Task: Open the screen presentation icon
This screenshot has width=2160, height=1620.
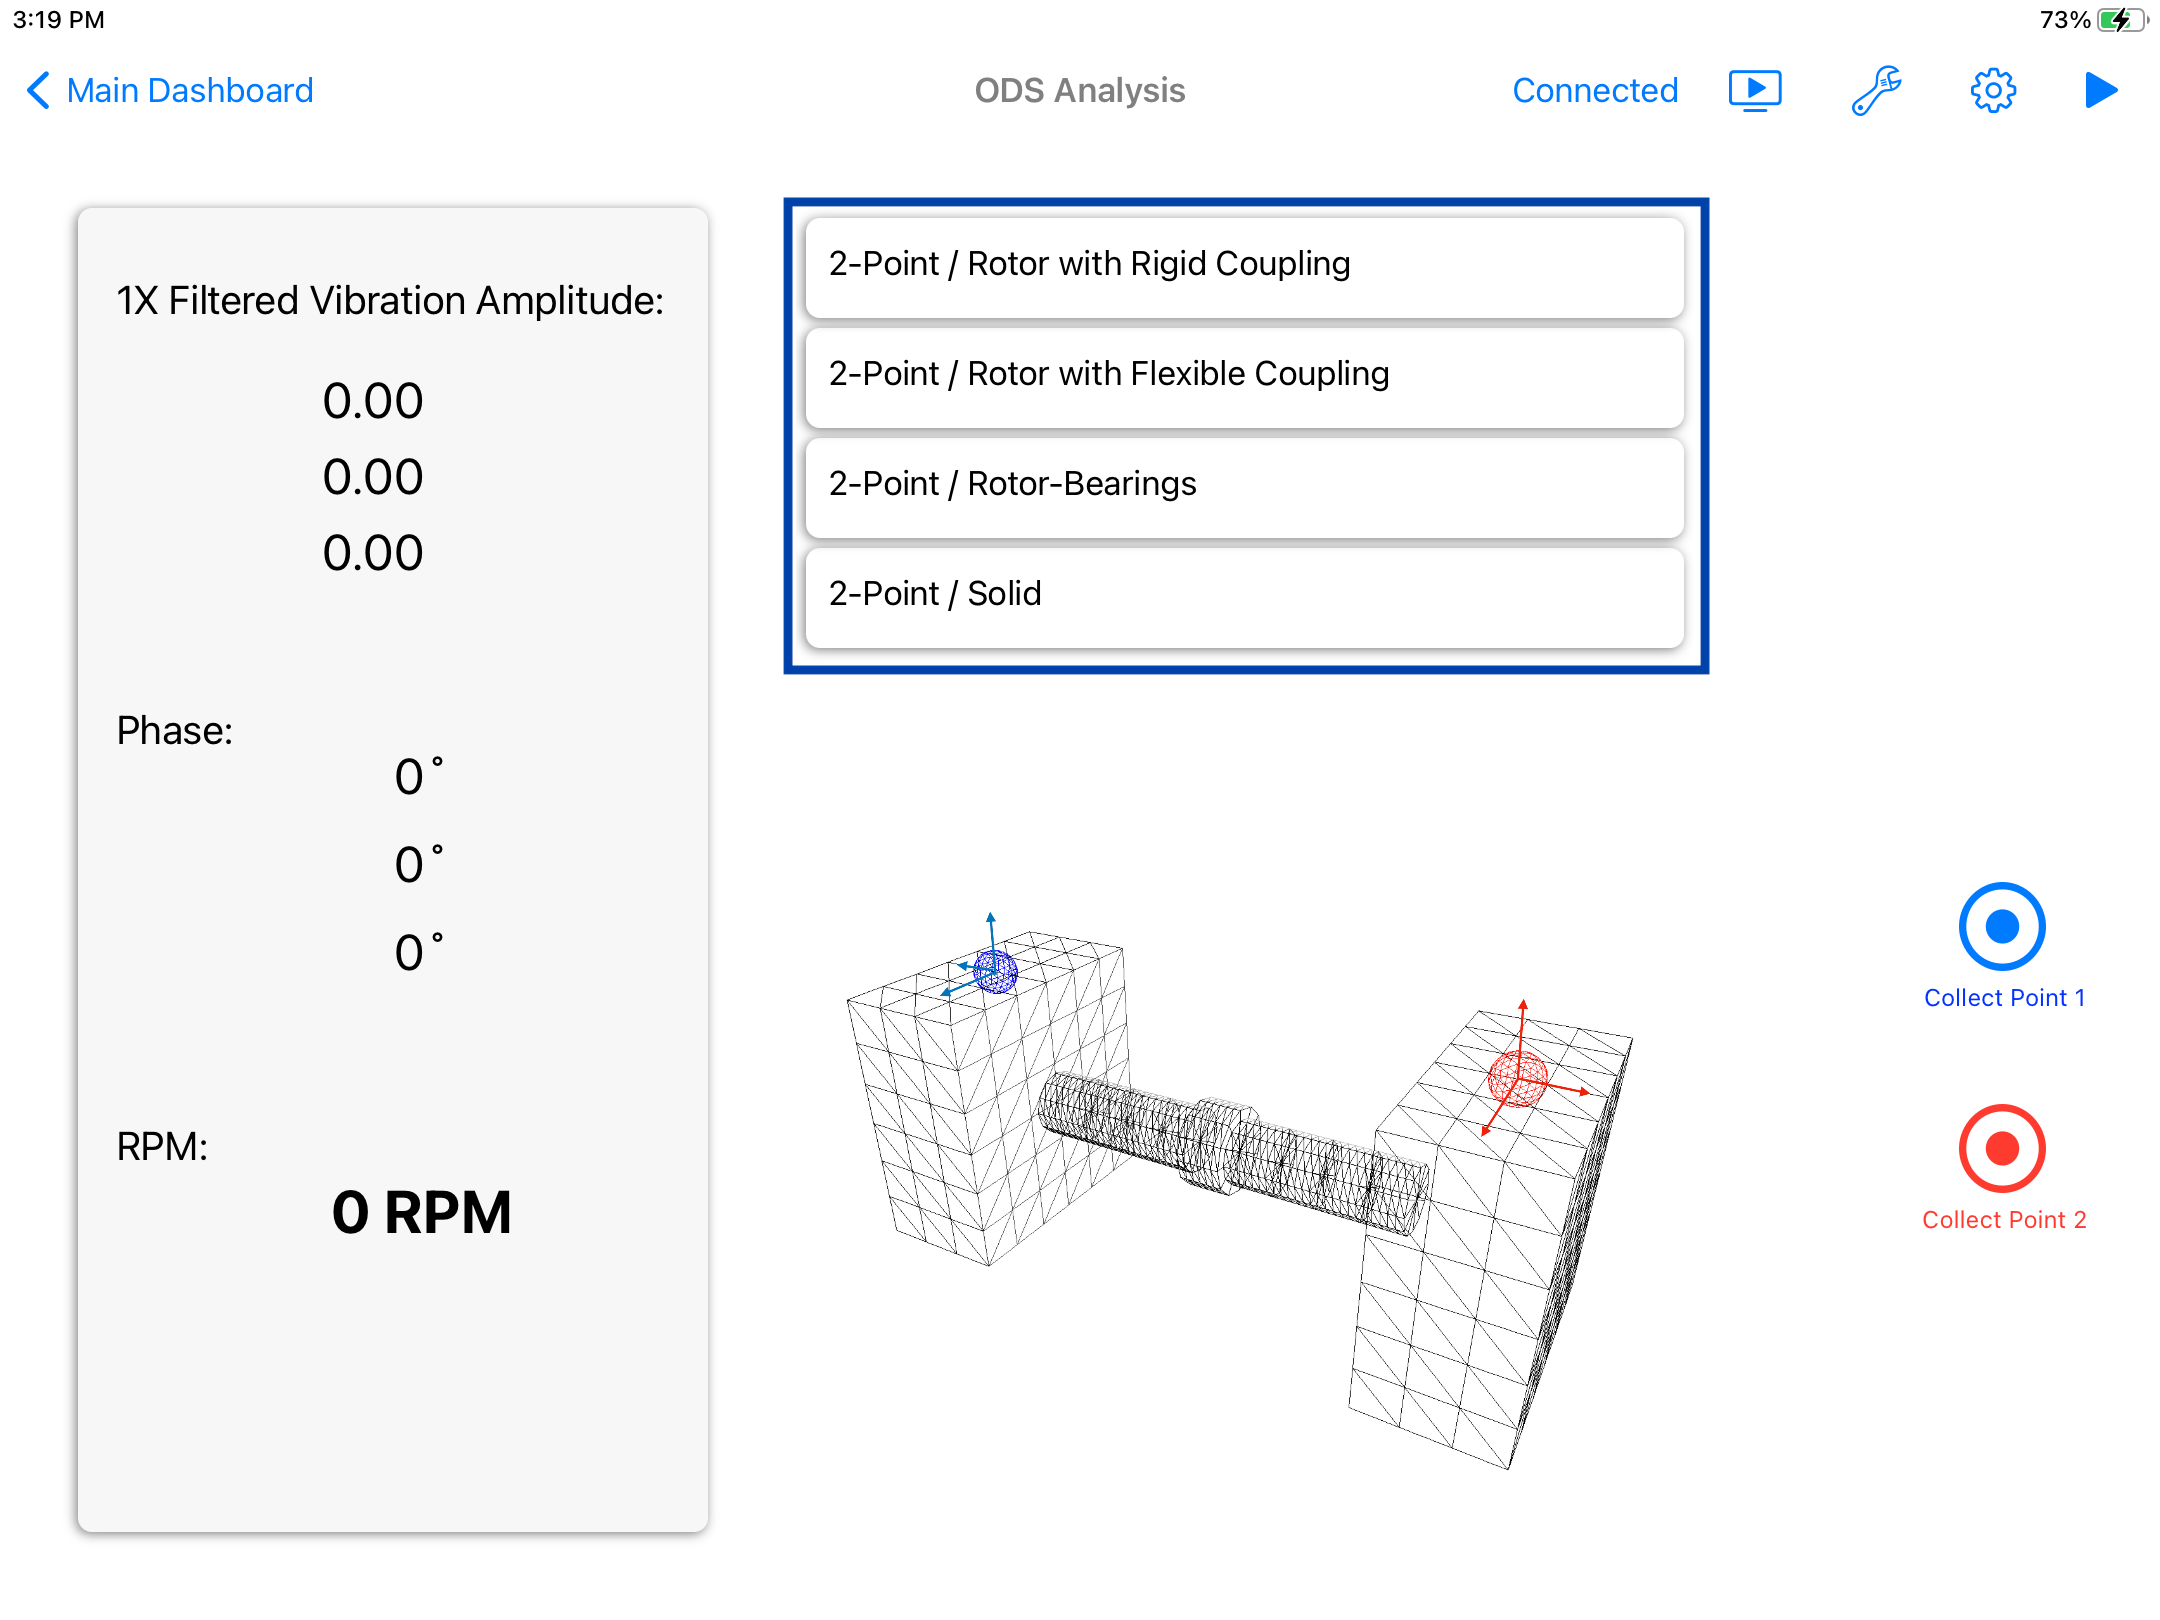Action: pos(1755,90)
